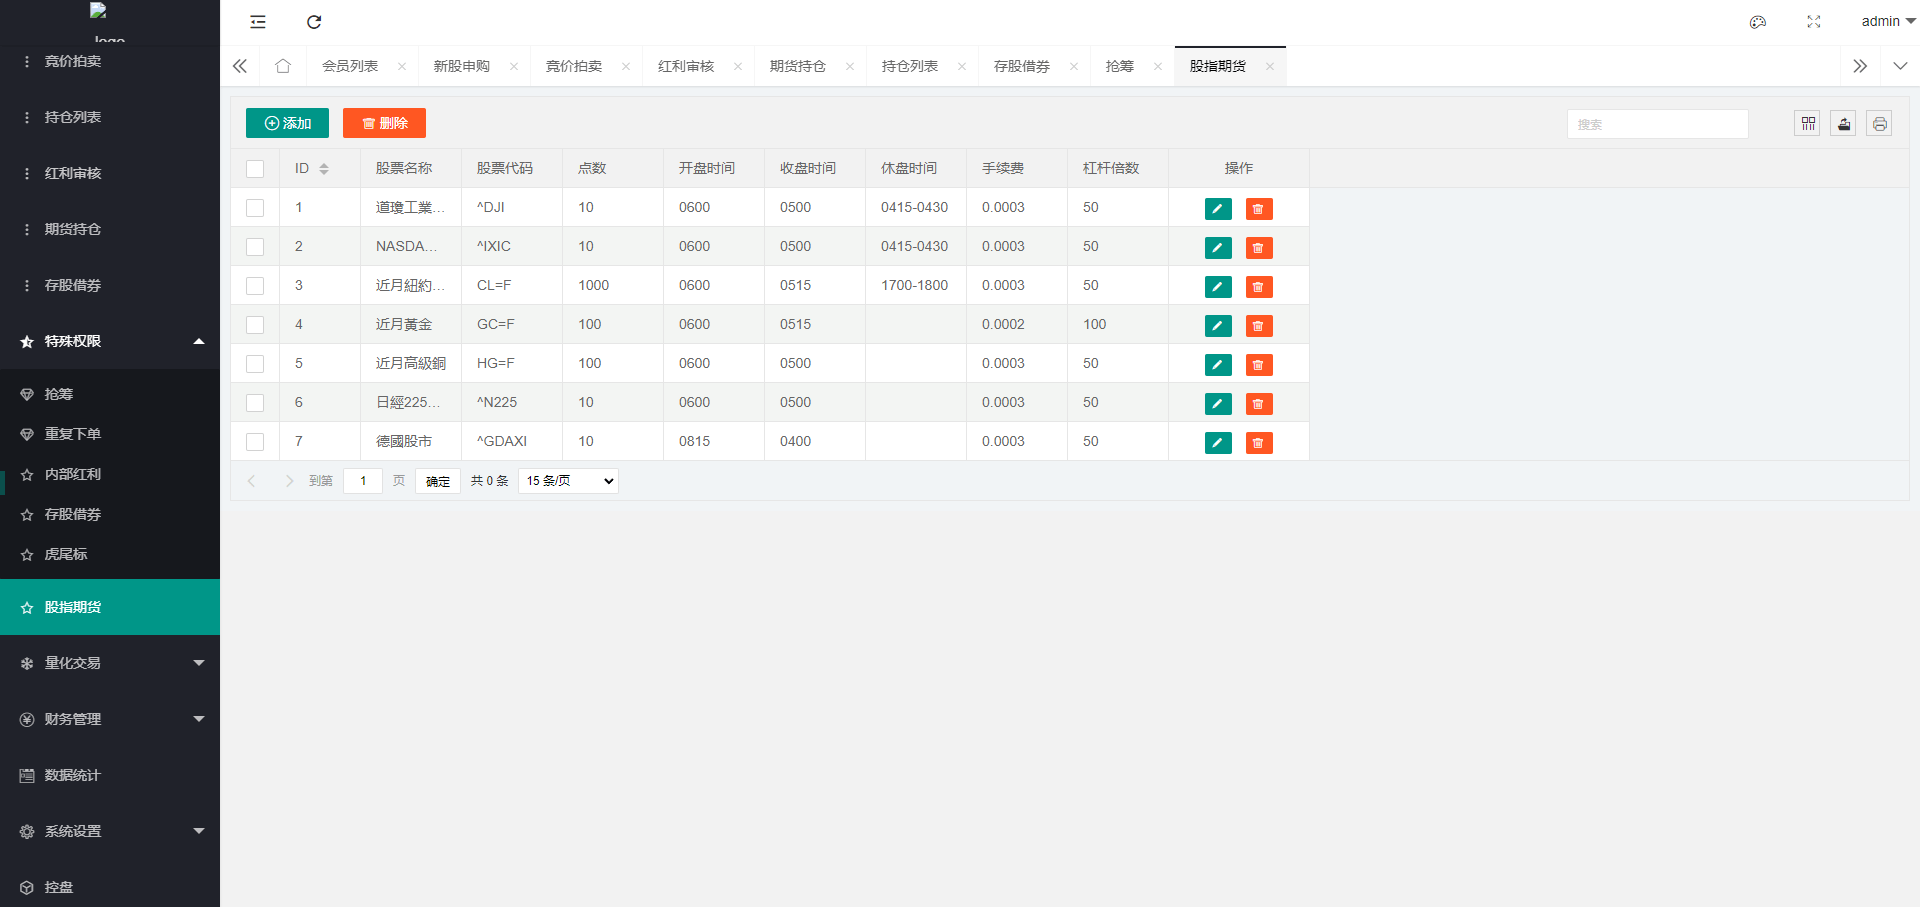Screen dimensions: 1920x907
Task: Click the refresh icon in top bar
Action: 314,22
